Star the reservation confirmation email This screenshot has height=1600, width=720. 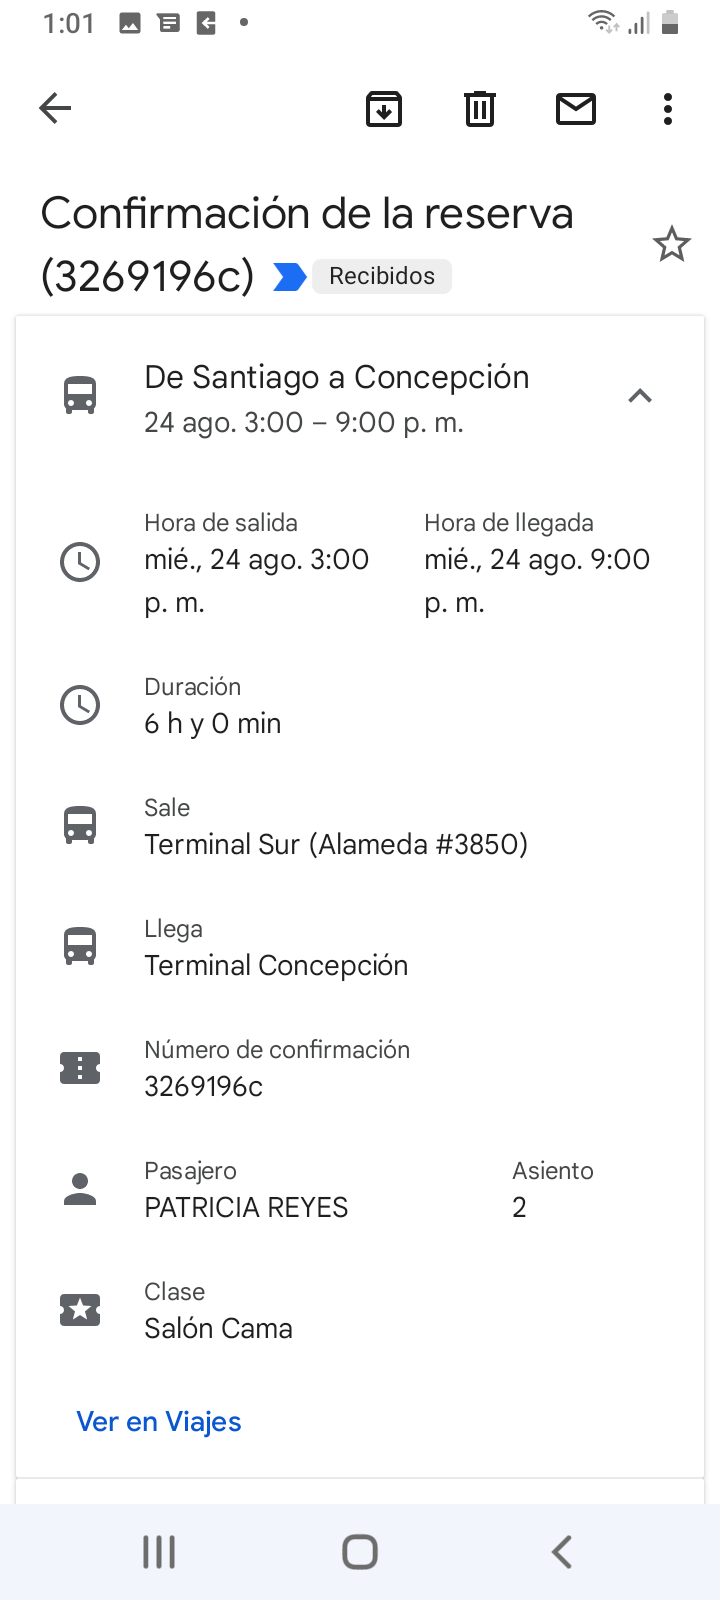coord(672,244)
